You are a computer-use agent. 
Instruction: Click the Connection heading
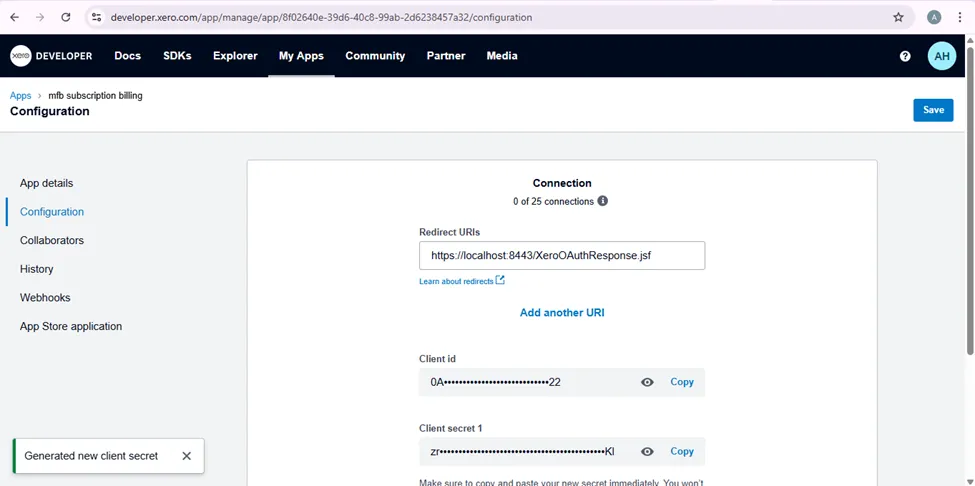click(562, 183)
